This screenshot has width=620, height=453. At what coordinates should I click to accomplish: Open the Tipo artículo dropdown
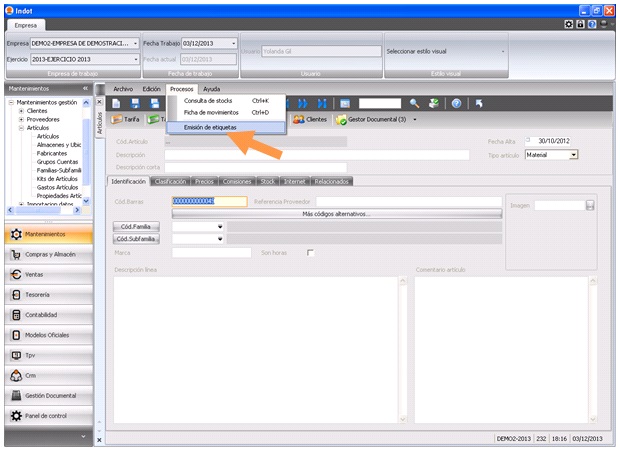pos(574,155)
